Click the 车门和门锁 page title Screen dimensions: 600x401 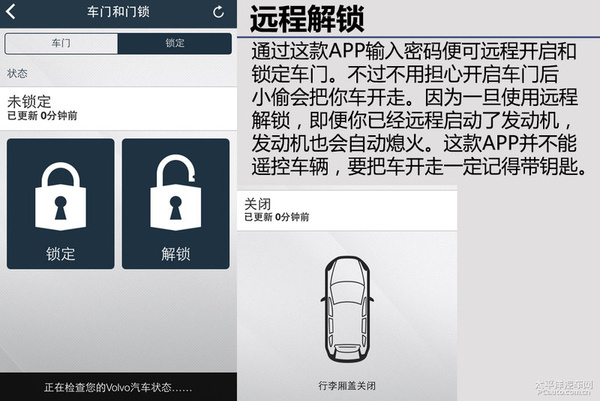(x=118, y=12)
